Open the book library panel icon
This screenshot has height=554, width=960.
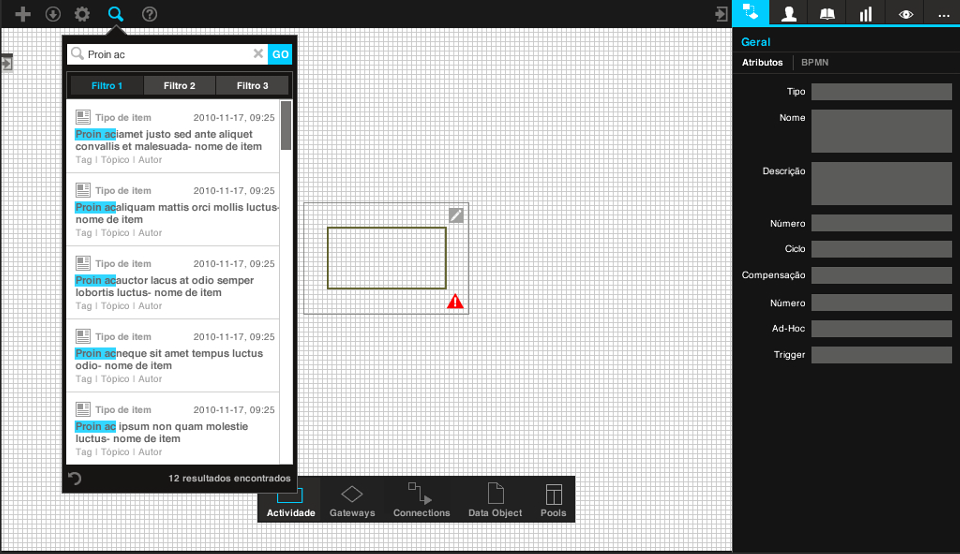pyautogui.click(x=827, y=13)
